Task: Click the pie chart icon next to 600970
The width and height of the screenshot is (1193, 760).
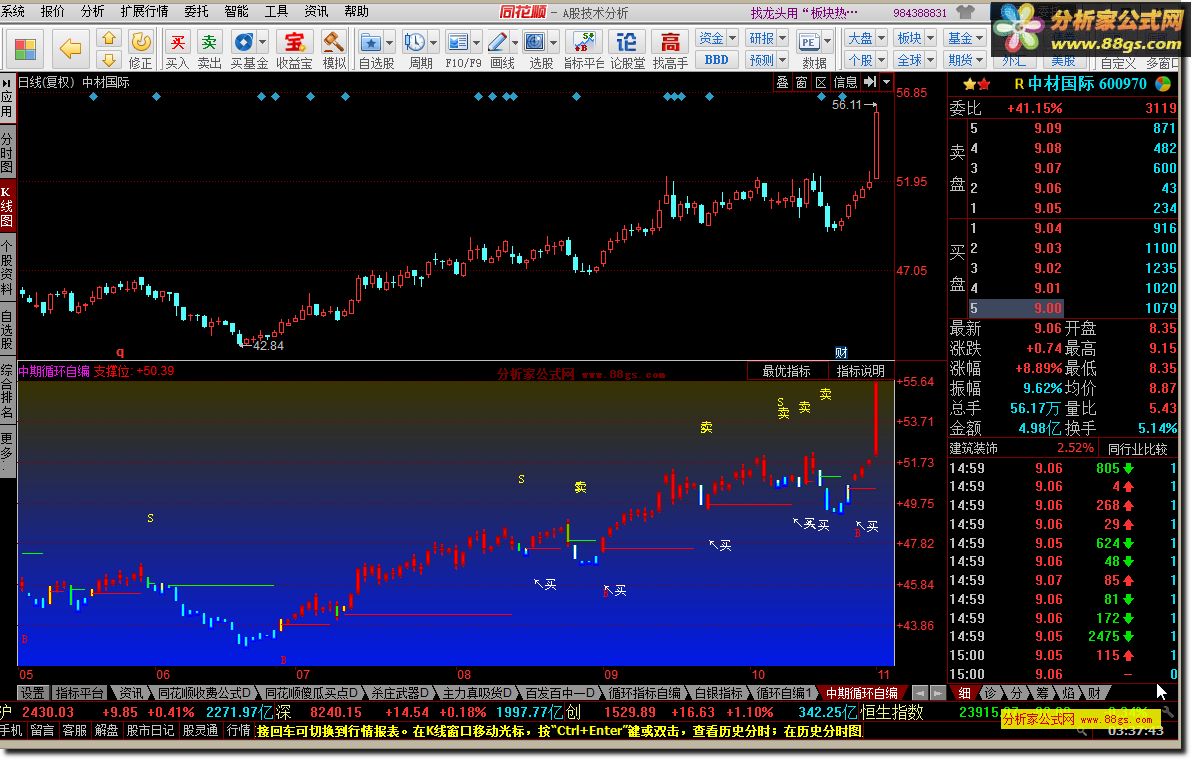Action: (x=1162, y=84)
